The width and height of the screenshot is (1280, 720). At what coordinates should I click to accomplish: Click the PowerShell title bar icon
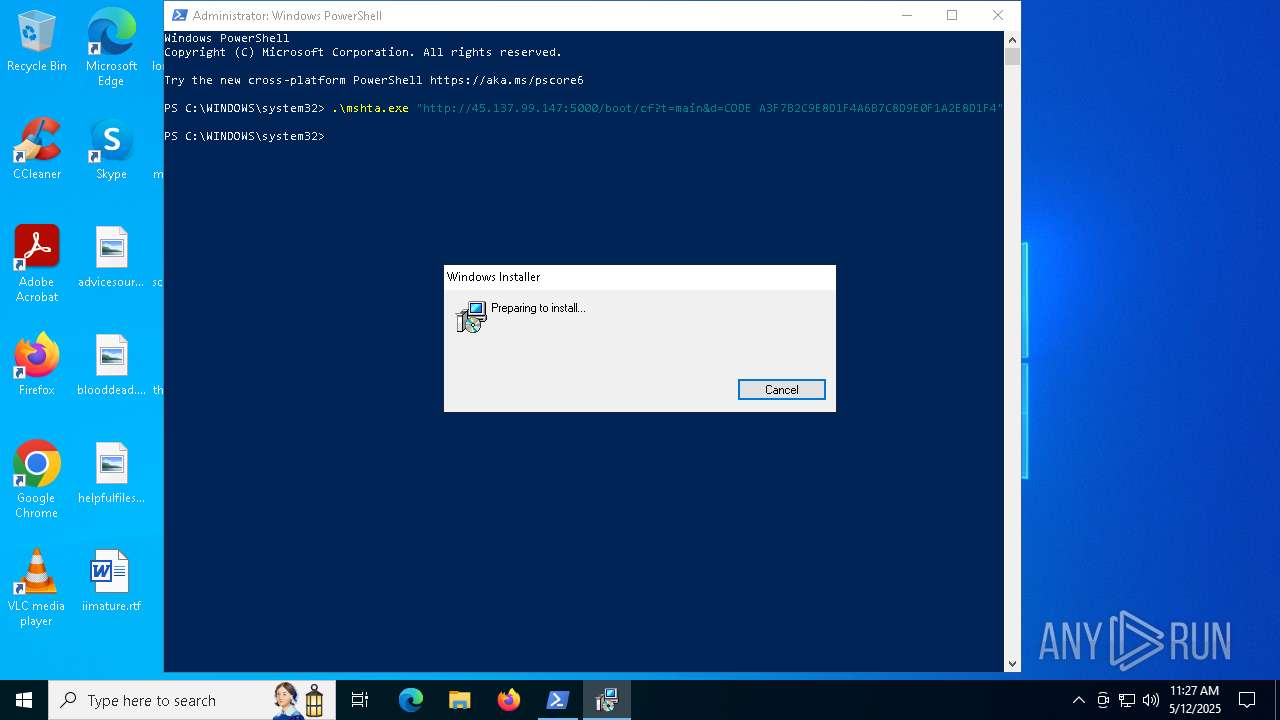coord(179,15)
